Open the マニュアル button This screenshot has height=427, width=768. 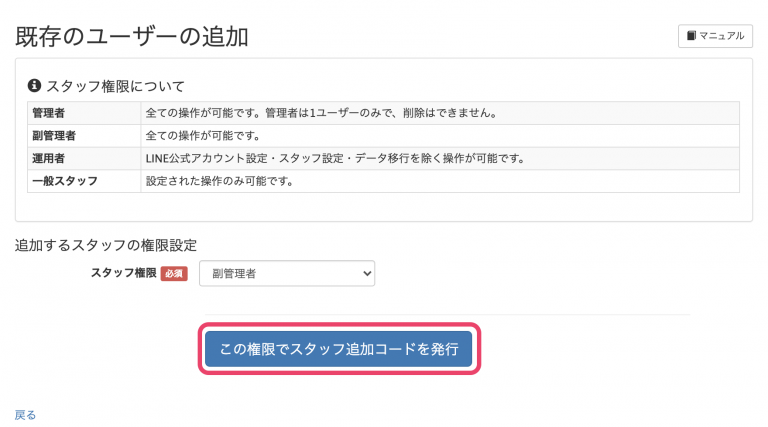(x=715, y=36)
